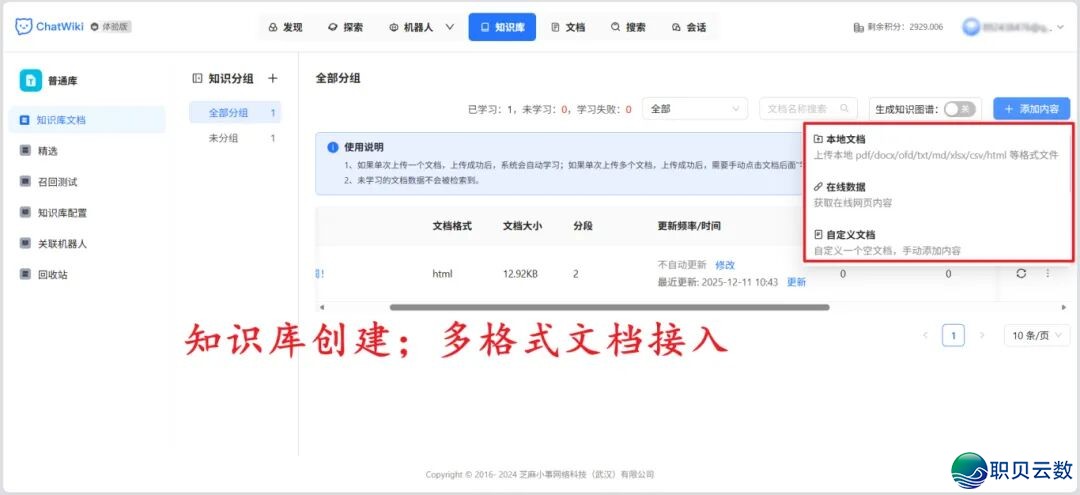
Task: Click the 剩余积分 points icon
Action: [858, 28]
